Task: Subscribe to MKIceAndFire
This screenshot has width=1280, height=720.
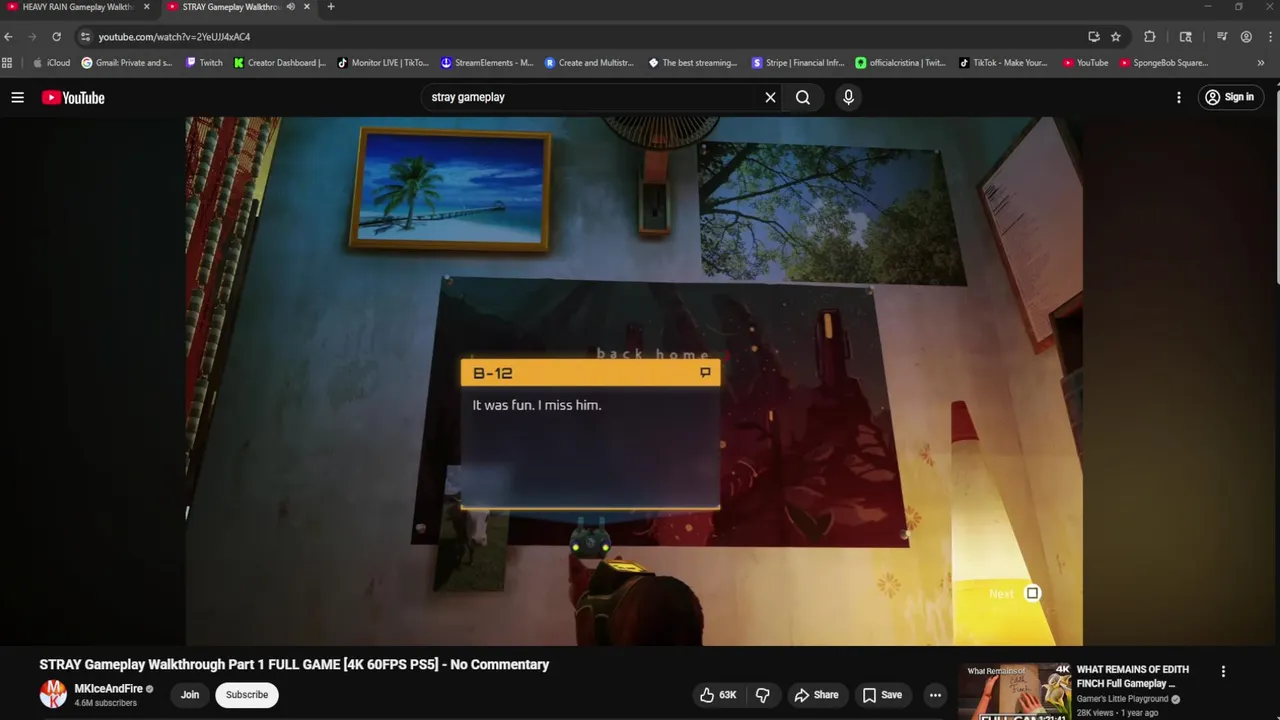Action: point(247,695)
